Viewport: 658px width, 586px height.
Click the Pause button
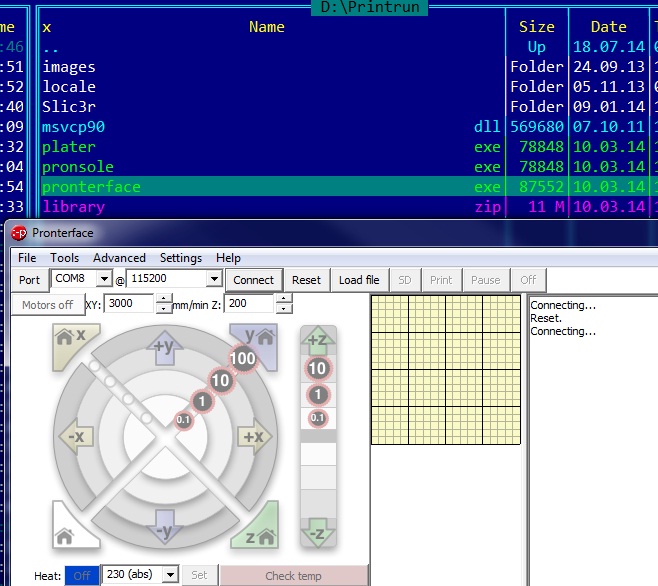click(x=486, y=280)
